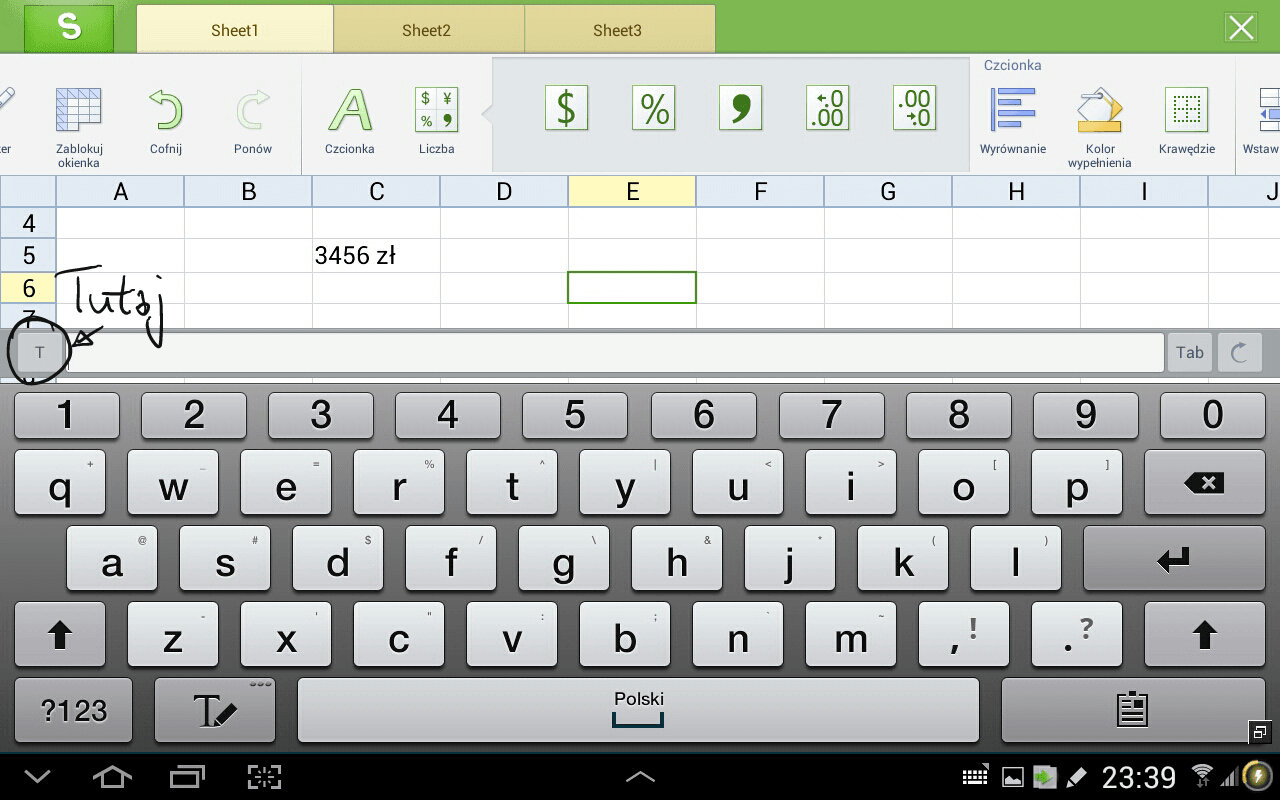Decrease decimal places
Image resolution: width=1280 pixels, height=800 pixels.
point(915,107)
